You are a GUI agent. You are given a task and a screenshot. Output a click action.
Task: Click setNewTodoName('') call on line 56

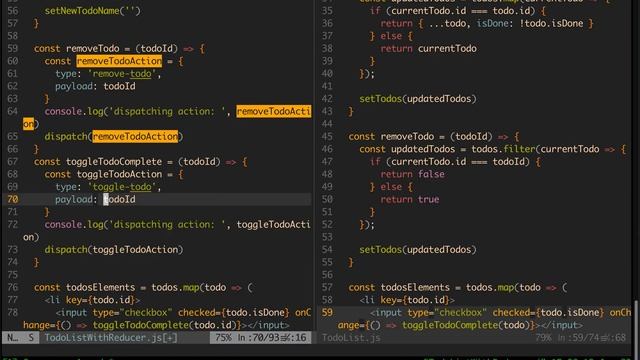93,11
